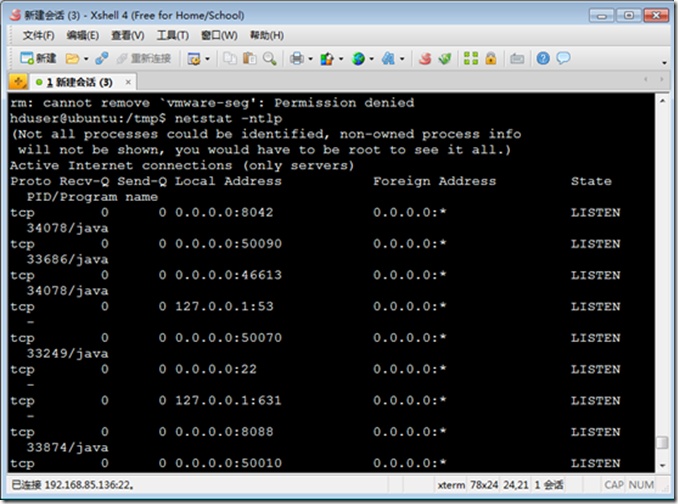Click the Find magnifier icon
Image resolution: width=678 pixels, height=504 pixels.
pyautogui.click(x=270, y=58)
